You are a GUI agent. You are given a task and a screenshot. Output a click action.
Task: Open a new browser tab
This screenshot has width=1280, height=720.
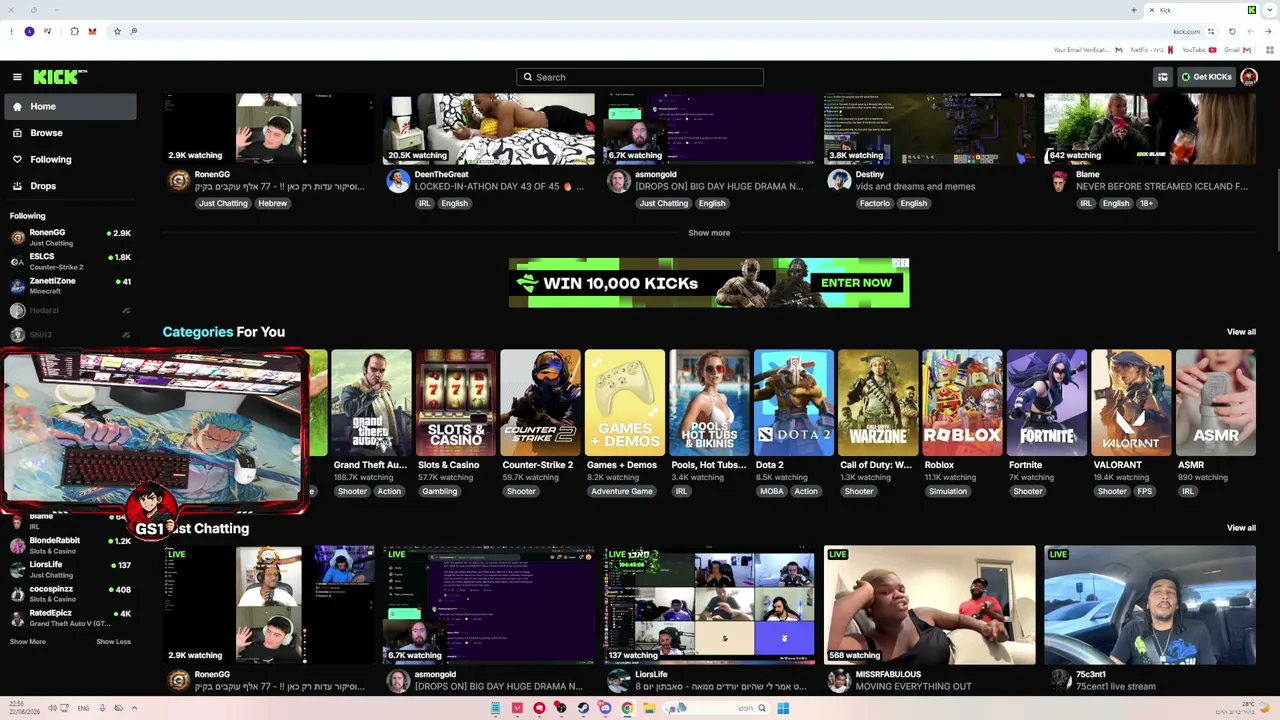click(1133, 10)
